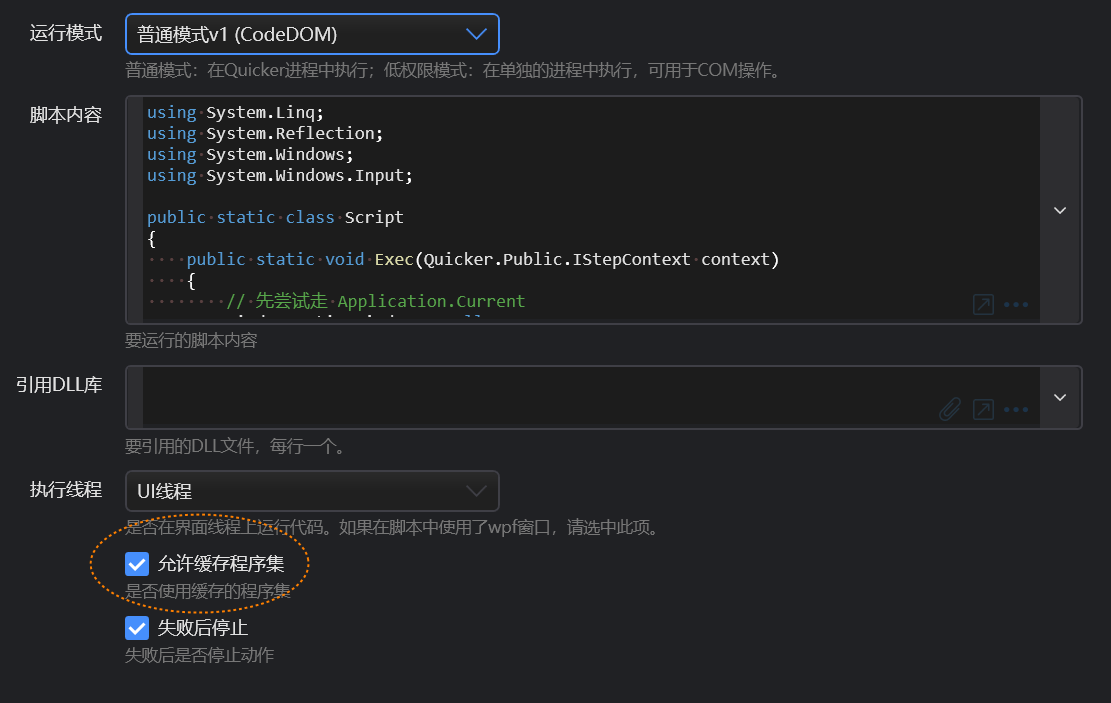Uncheck the 失败后停止 checkbox
Viewport: 1111px width, 703px height.
coord(137,628)
